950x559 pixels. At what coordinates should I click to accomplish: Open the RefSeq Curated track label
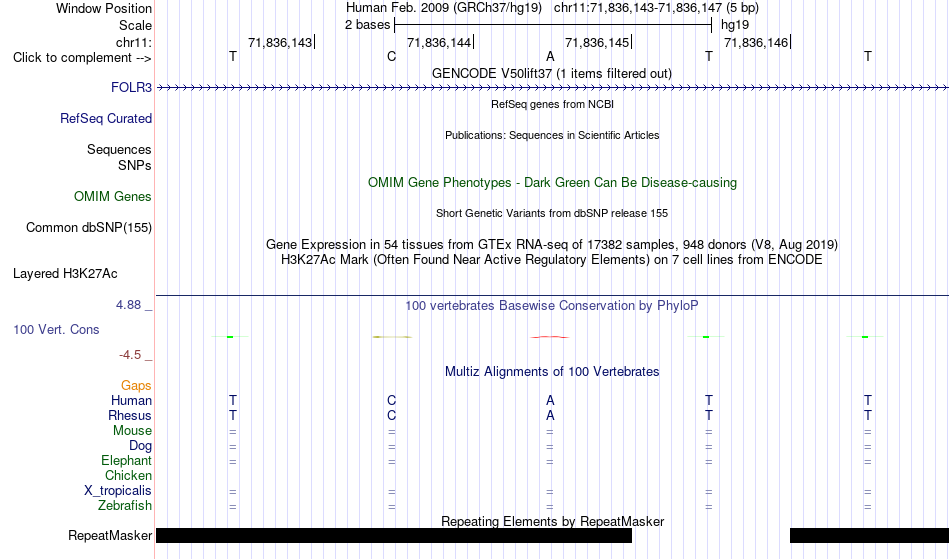pyautogui.click(x=105, y=118)
